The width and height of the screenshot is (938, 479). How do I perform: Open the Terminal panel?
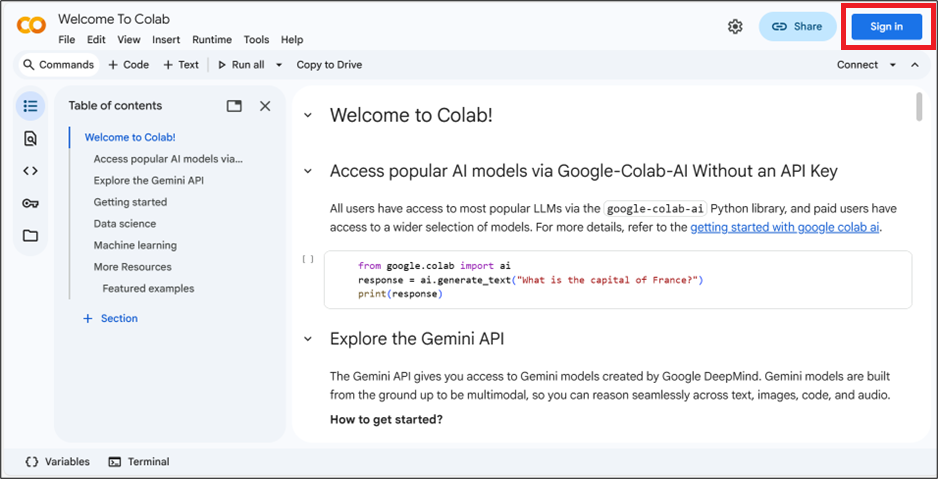coord(139,462)
